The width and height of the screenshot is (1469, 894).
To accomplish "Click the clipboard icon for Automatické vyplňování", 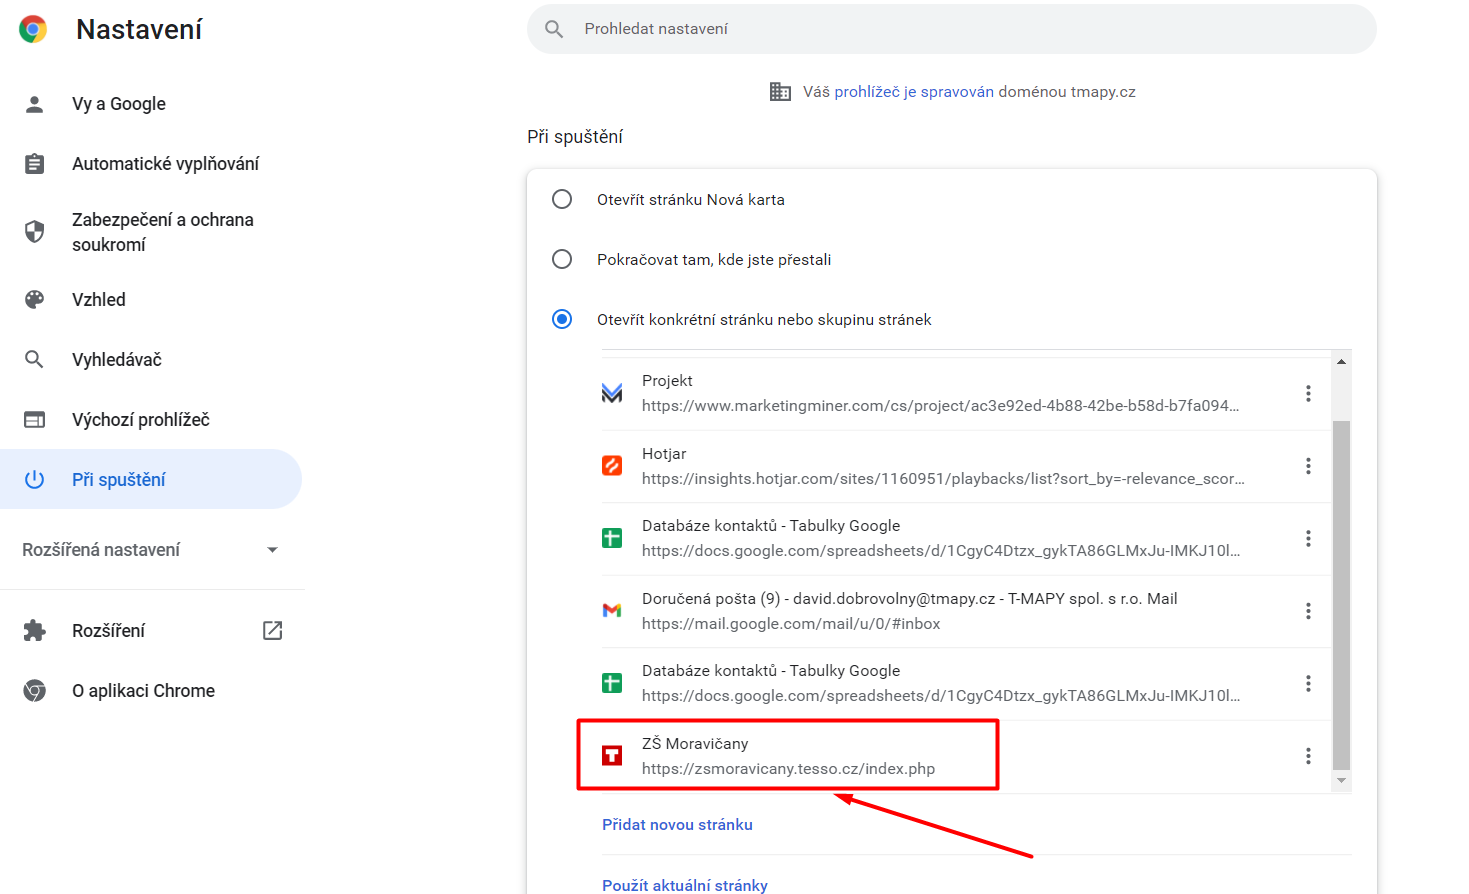I will [x=34, y=164].
